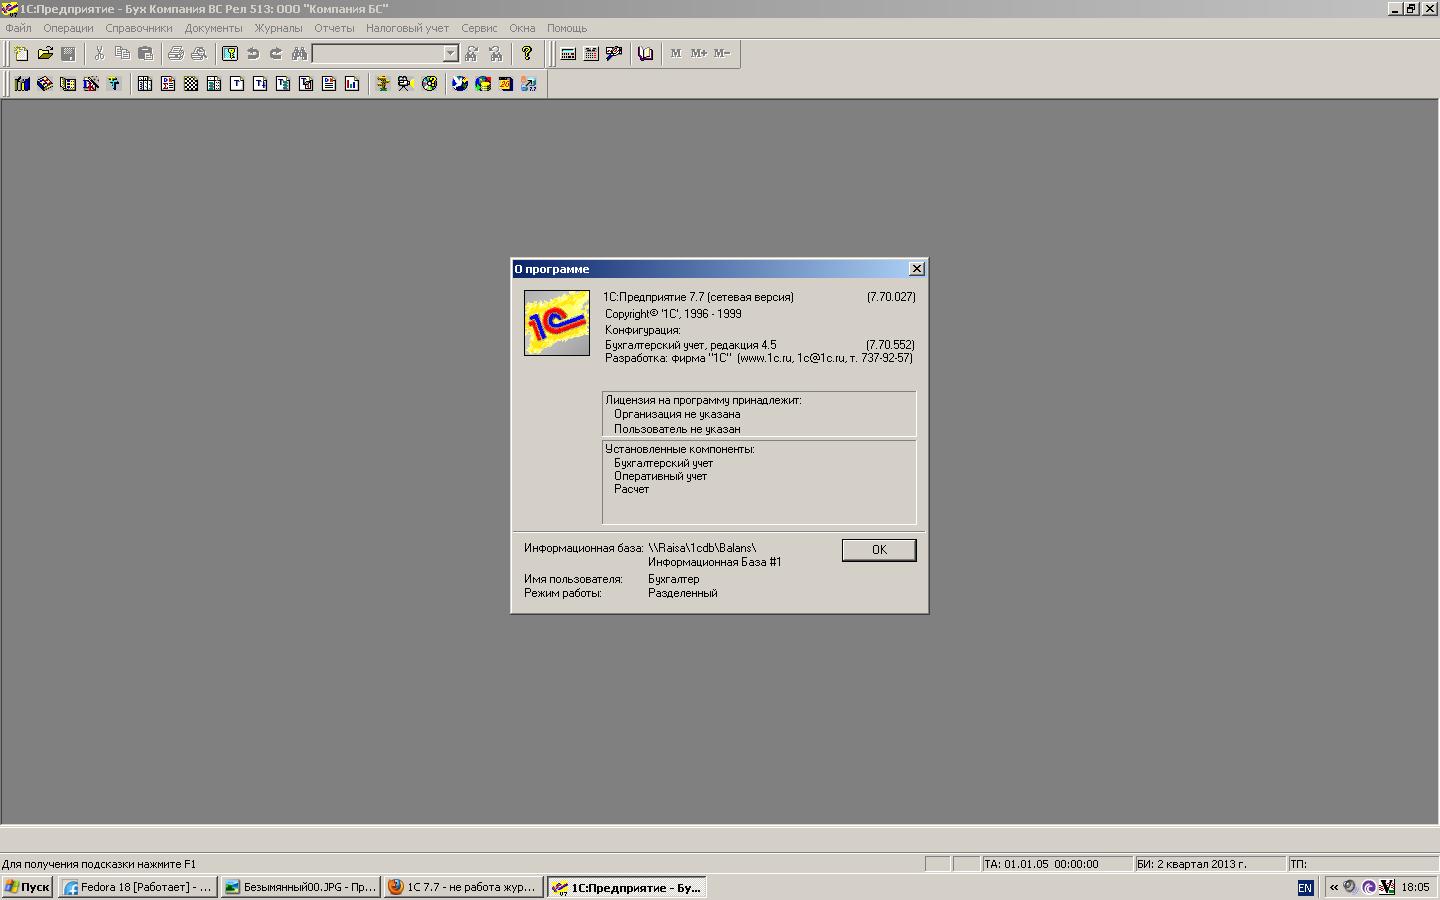This screenshot has height=900, width=1440.
Task: Click the New document toolbar icon
Action: click(x=21, y=54)
